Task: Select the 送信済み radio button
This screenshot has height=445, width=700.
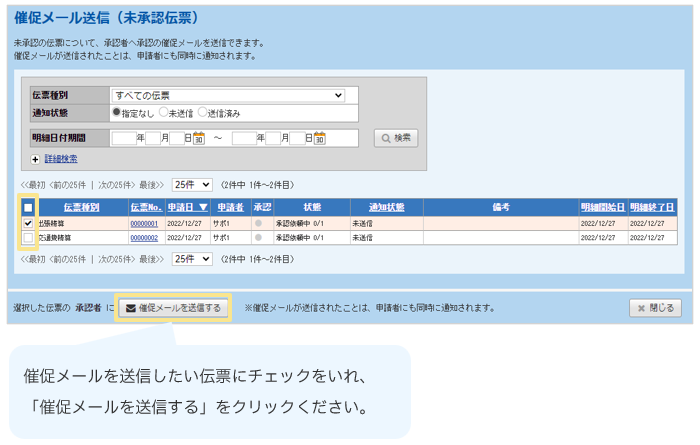Action: pyautogui.click(x=201, y=113)
